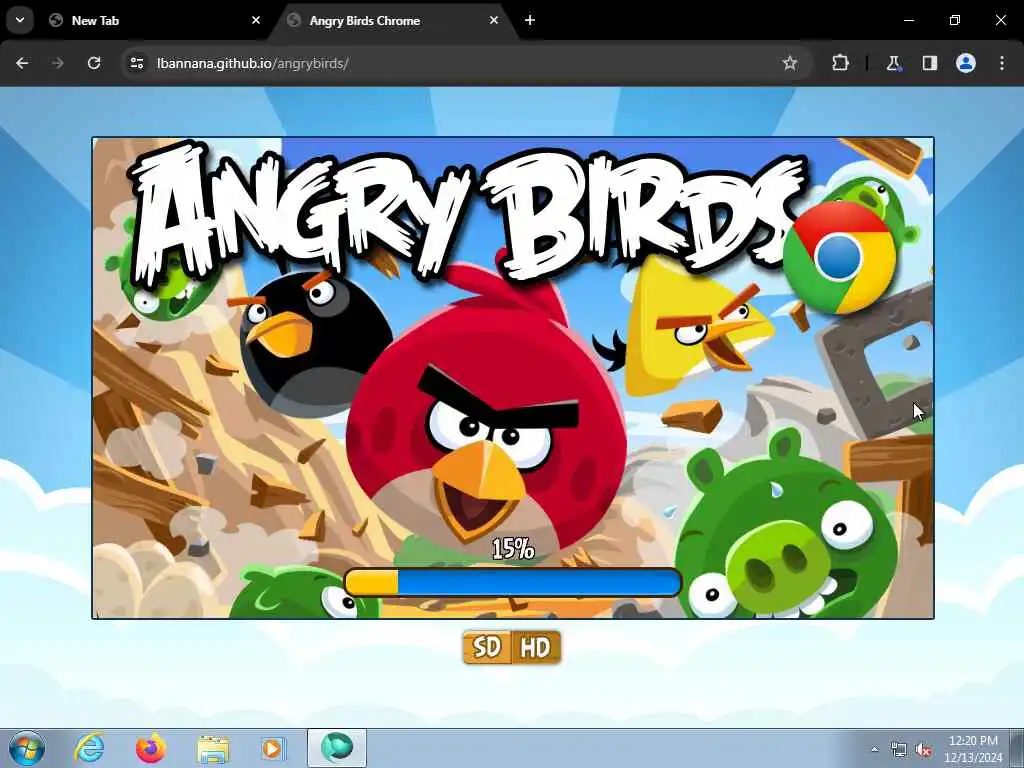Open Chrome Labs flask icon
The height and width of the screenshot is (768, 1024).
[893, 63]
